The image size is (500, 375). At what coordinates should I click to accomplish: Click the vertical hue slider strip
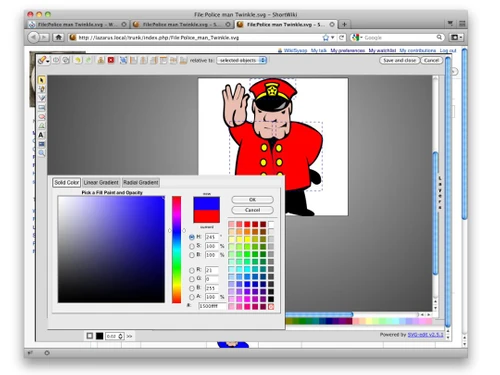click(176, 249)
